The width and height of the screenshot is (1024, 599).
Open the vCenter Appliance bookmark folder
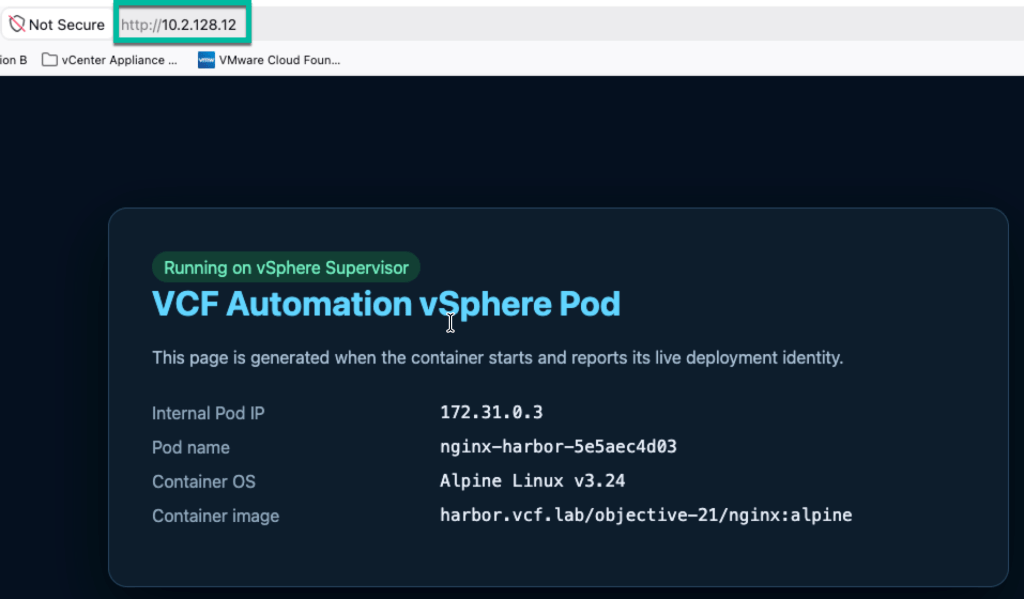click(x=49, y=60)
